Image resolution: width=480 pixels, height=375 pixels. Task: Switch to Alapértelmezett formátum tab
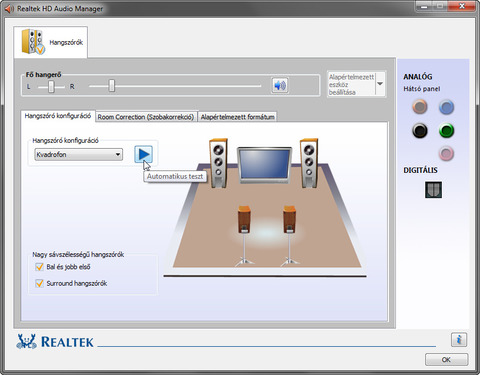(238, 117)
